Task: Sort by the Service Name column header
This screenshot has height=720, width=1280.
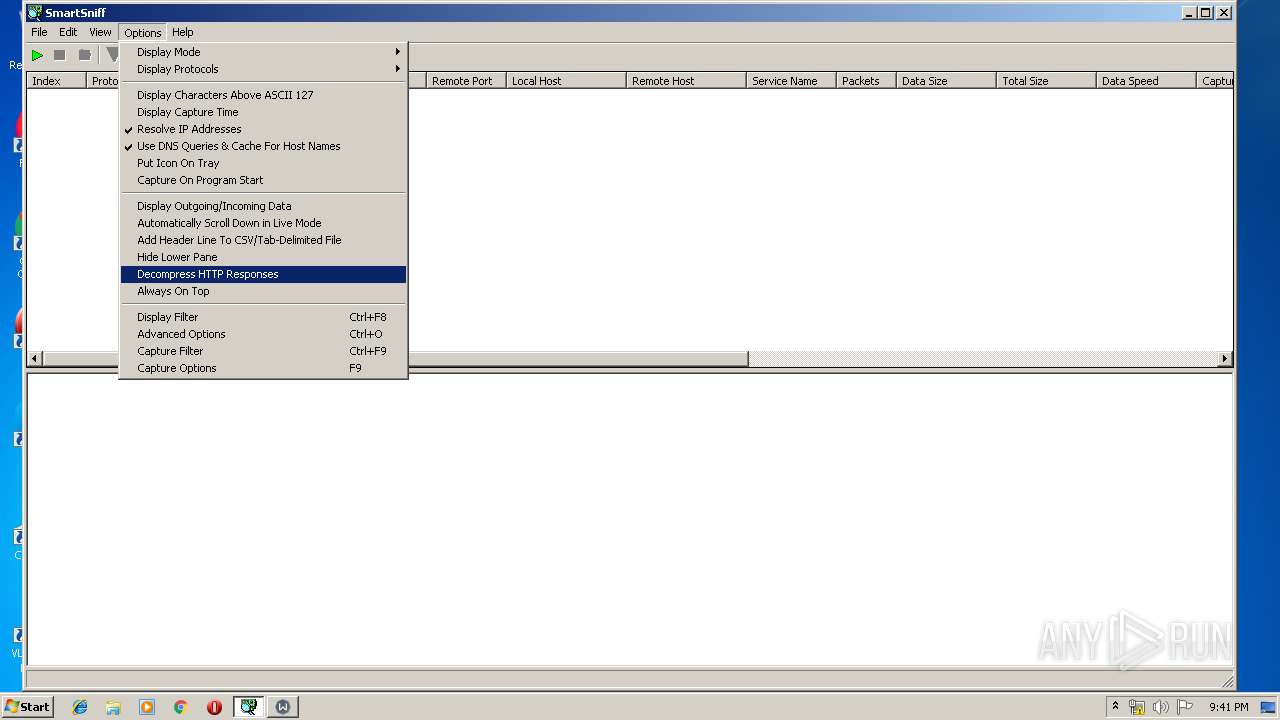Action: pos(791,81)
